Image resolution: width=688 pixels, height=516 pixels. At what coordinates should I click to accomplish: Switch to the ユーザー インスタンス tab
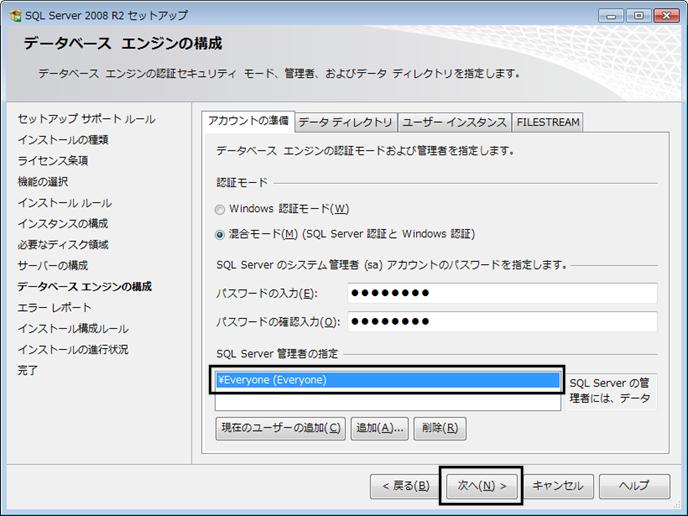click(455, 122)
